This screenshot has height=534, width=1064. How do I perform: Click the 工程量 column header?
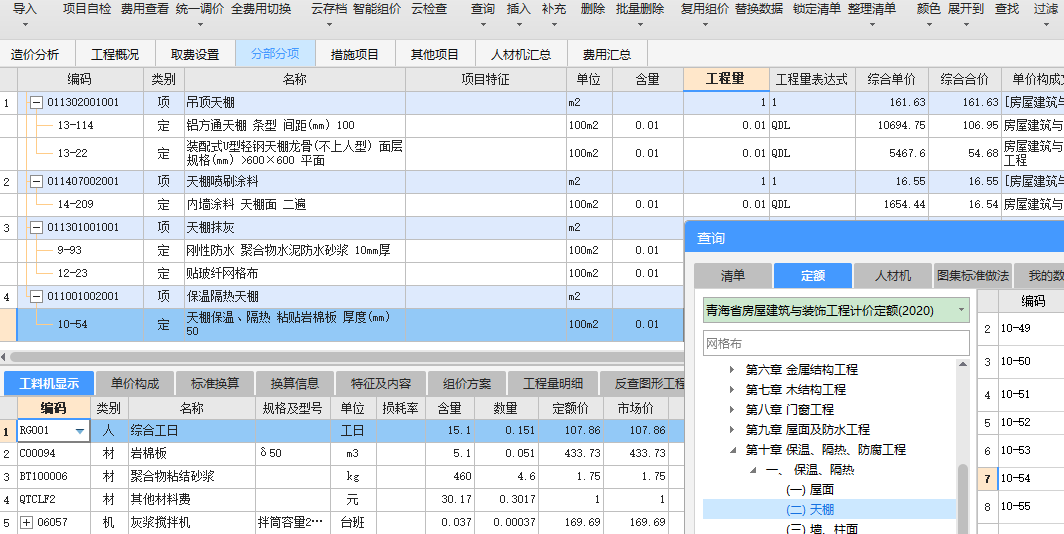coord(725,79)
